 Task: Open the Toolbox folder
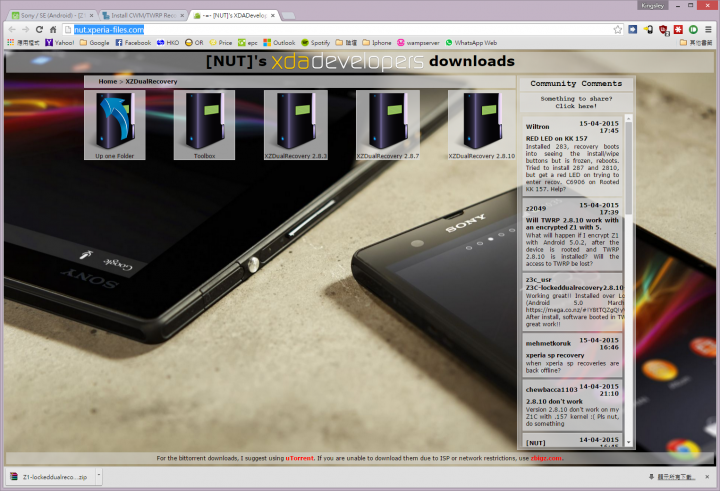pyautogui.click(x=204, y=125)
